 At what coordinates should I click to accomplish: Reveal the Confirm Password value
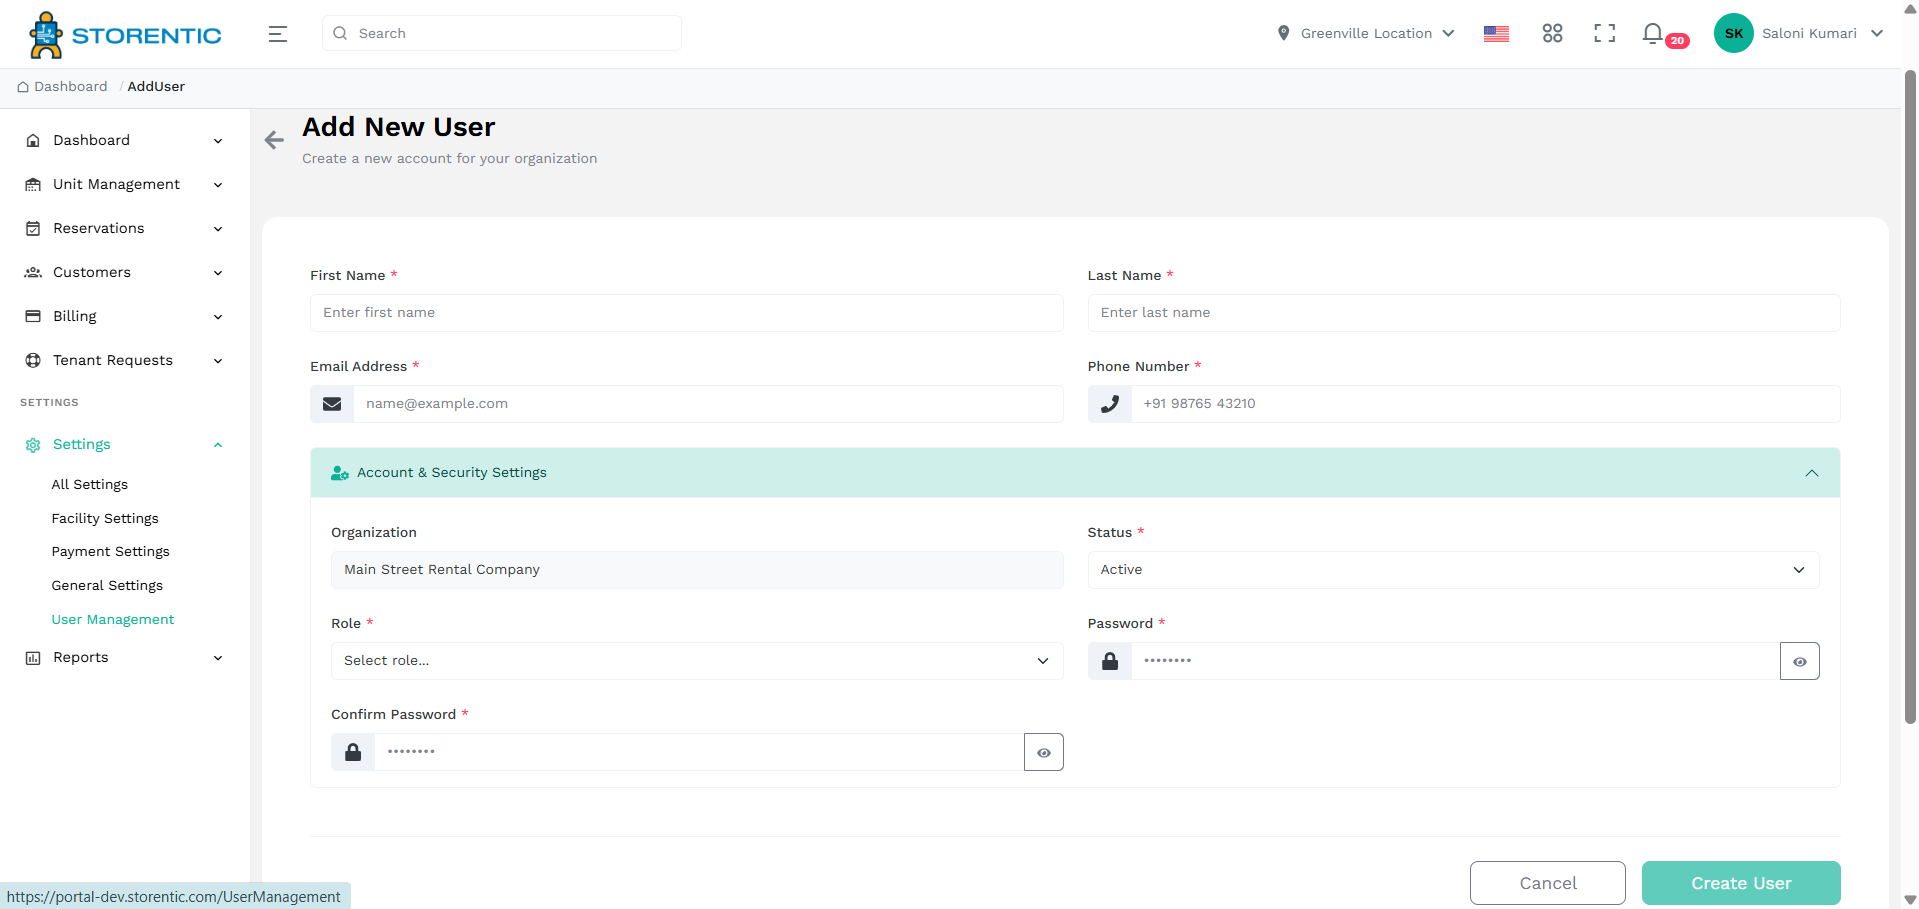pyautogui.click(x=1043, y=751)
